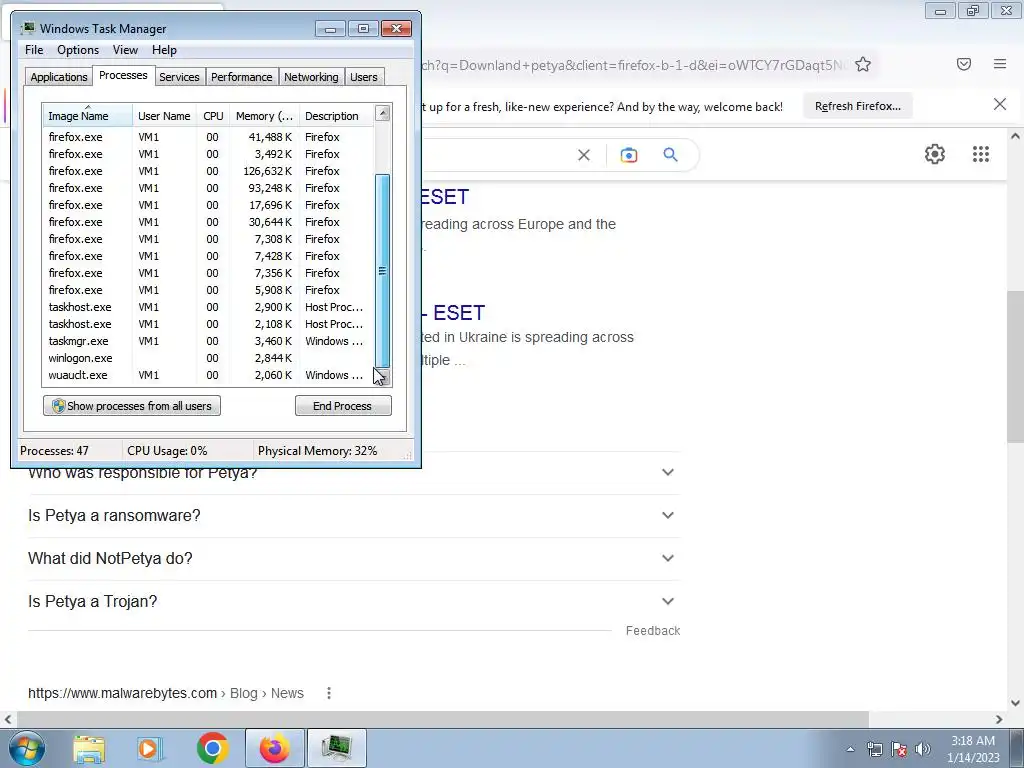Click the page scroll-right arrow
1024x768 pixels.
point(999,719)
